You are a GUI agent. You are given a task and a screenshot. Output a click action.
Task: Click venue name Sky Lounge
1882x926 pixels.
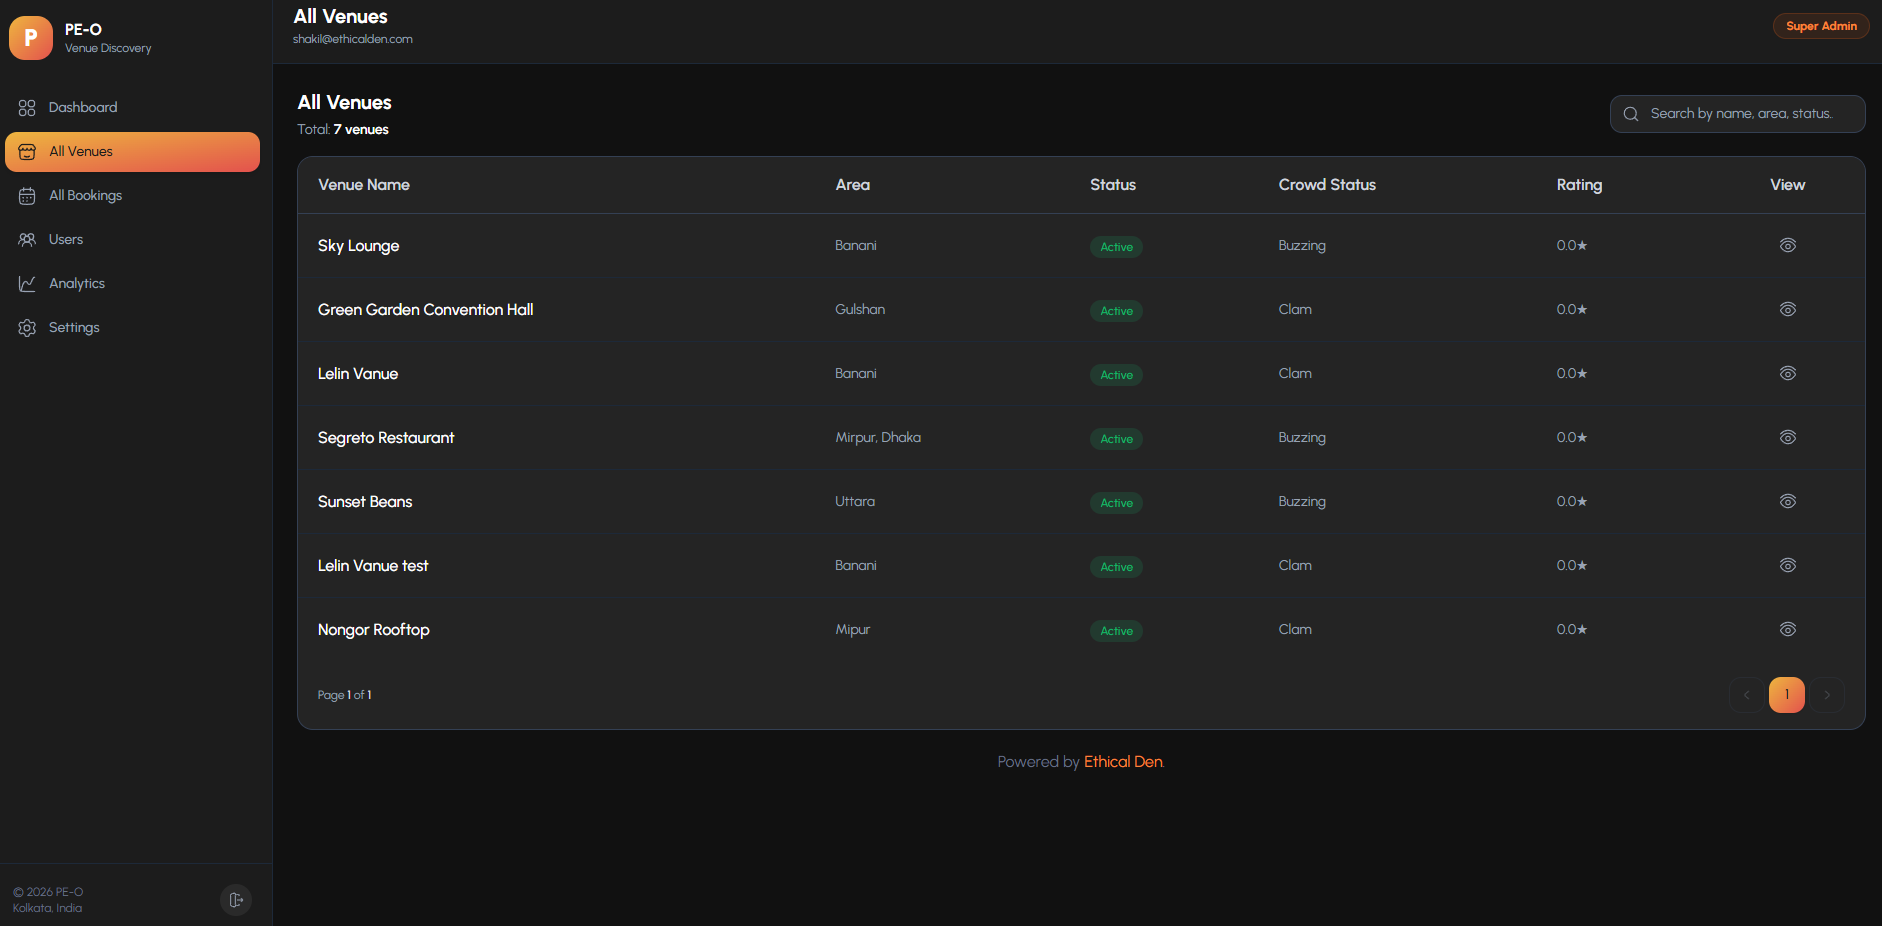(358, 246)
